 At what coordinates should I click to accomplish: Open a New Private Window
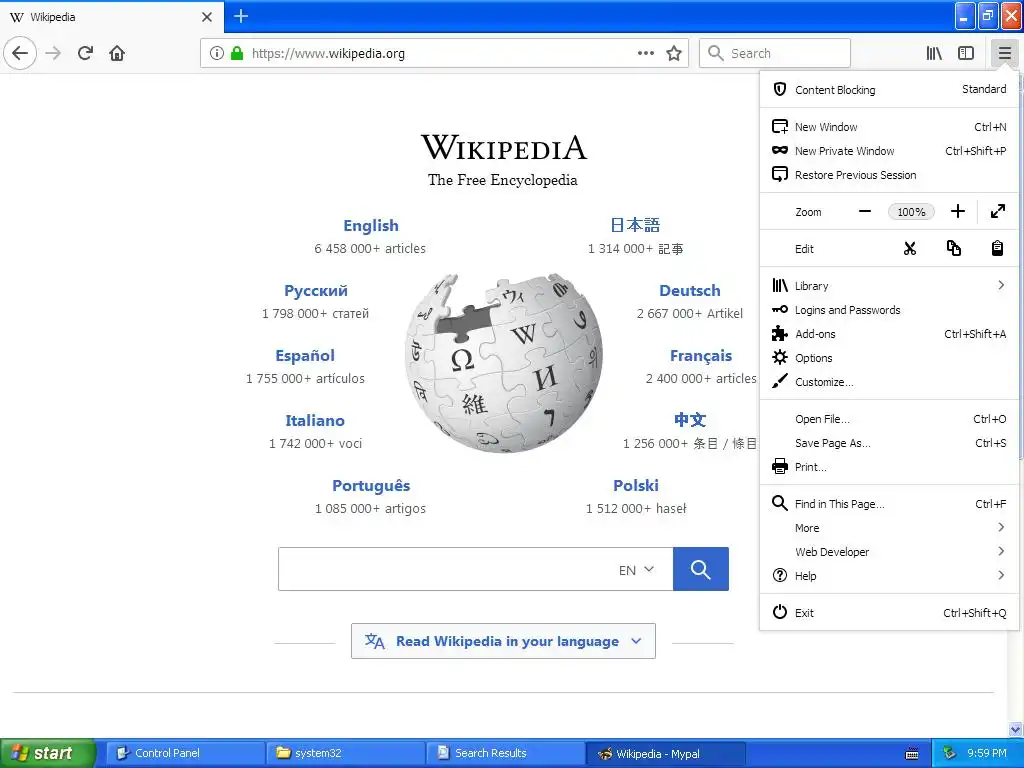889,151
